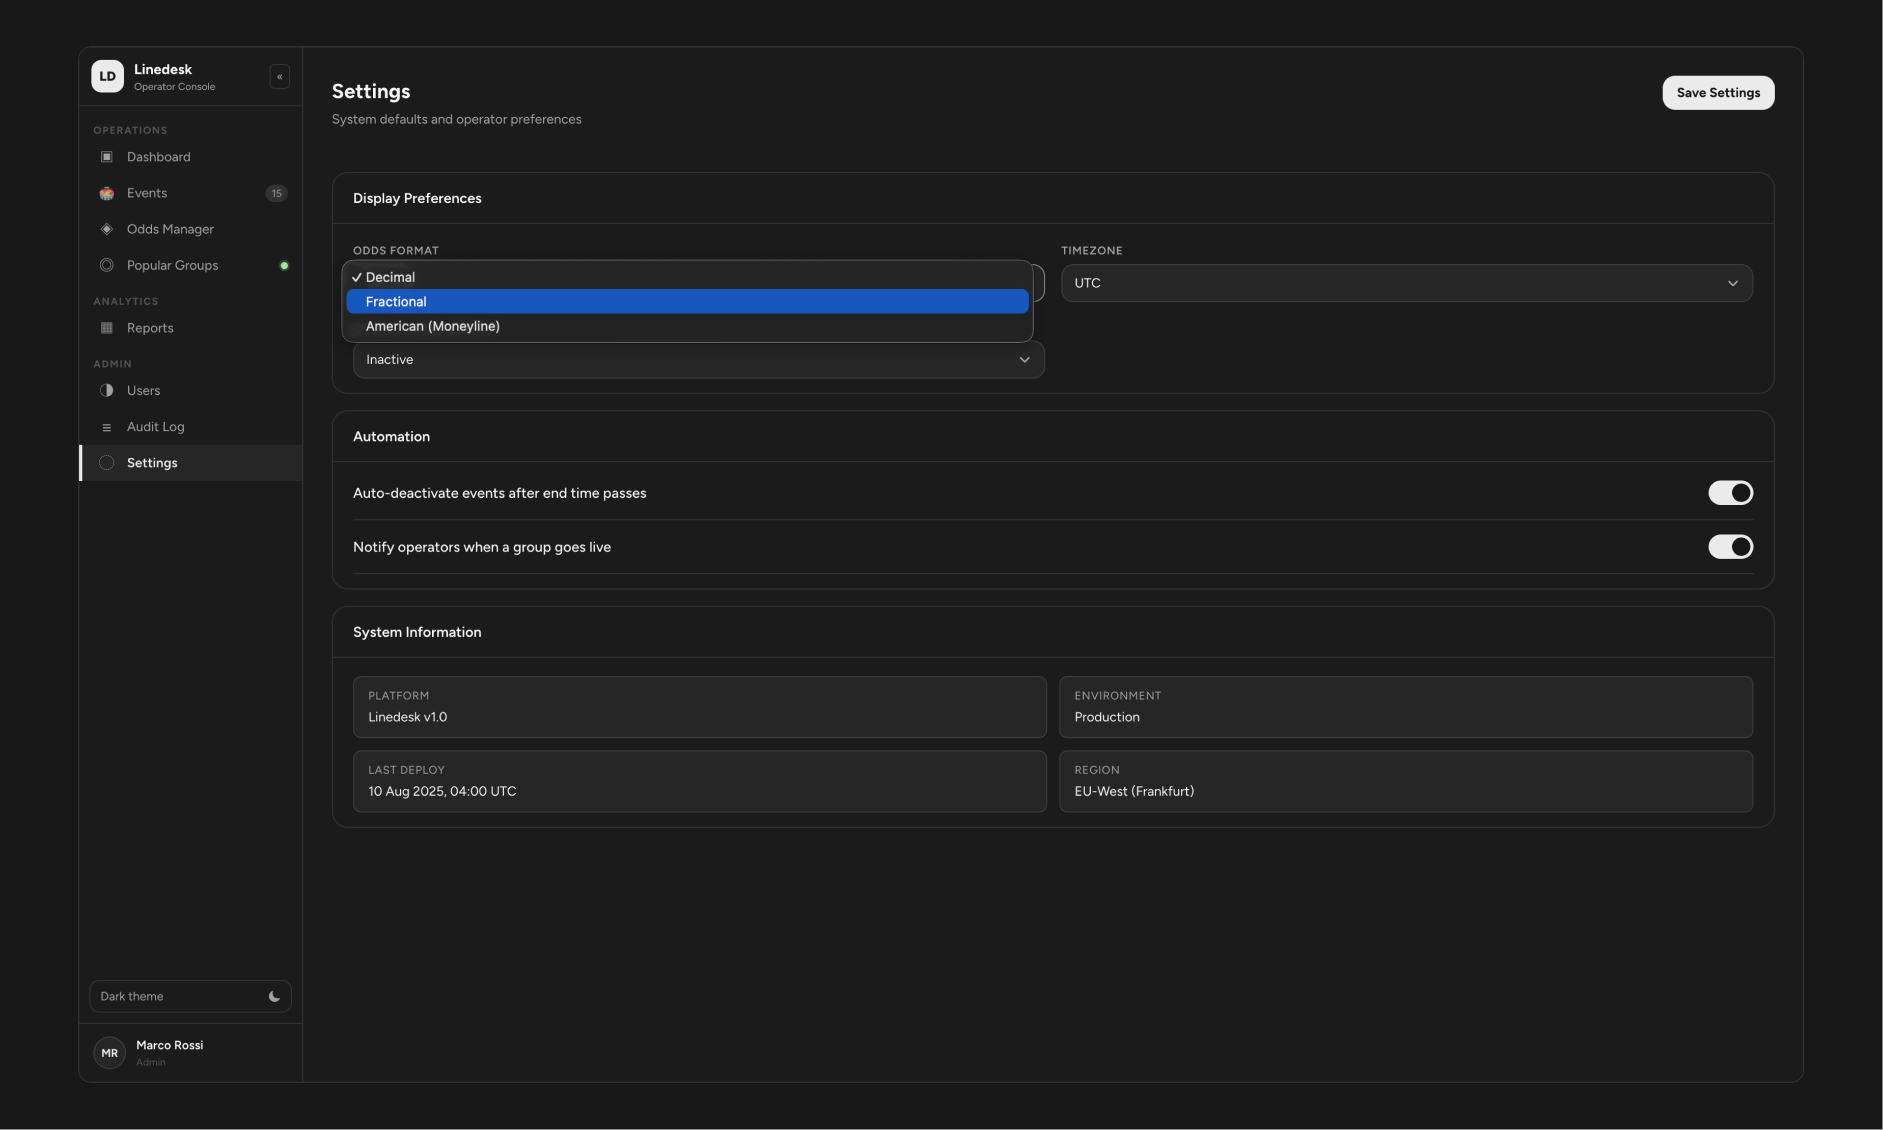Click the Dashboard icon in sidebar
The height and width of the screenshot is (1130, 1883).
click(x=107, y=157)
